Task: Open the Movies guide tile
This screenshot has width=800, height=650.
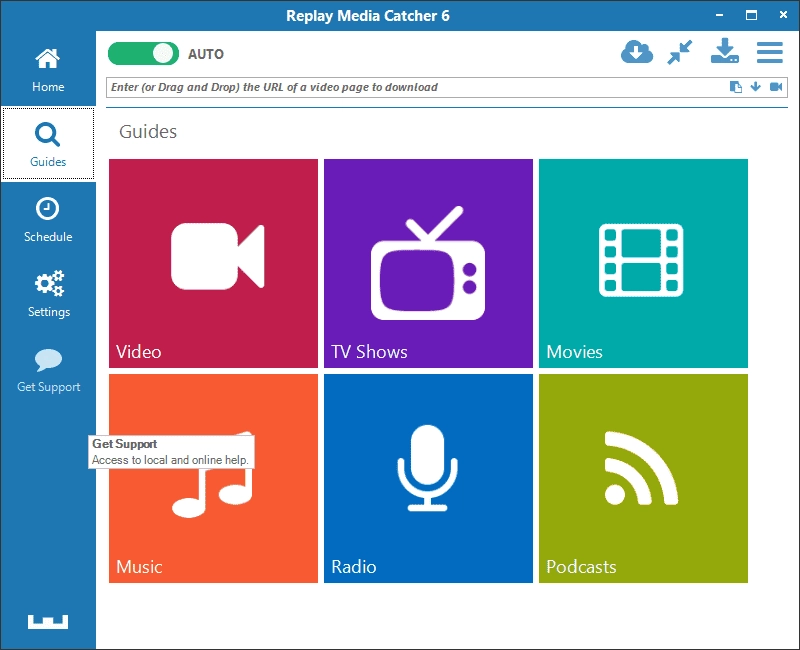Action: point(643,263)
